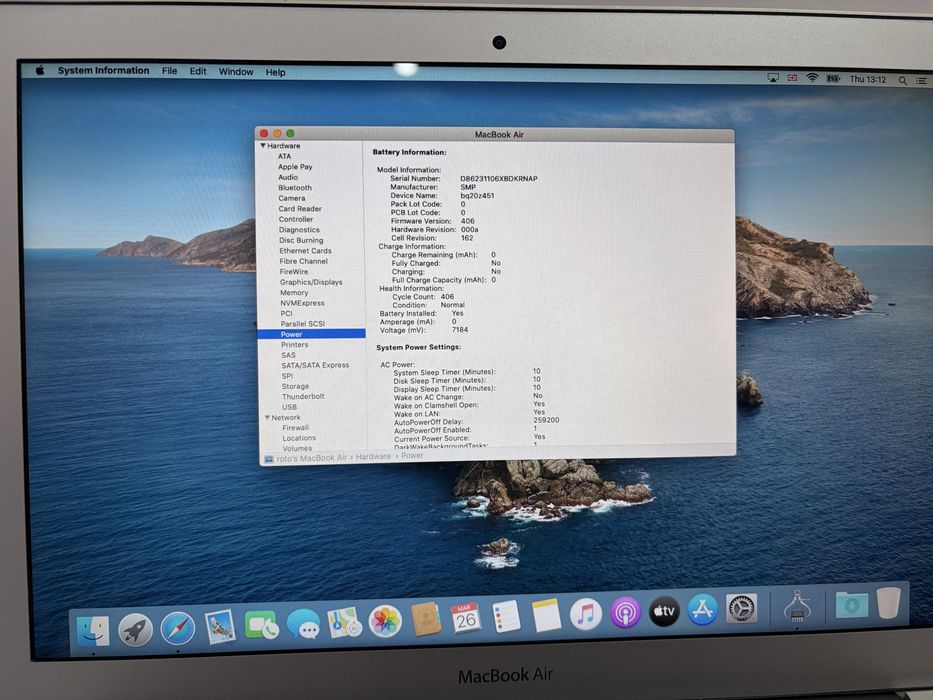The width and height of the screenshot is (933, 700).
Task: Click serial number D86231106XBDKRNAP value
Action: tap(499, 179)
